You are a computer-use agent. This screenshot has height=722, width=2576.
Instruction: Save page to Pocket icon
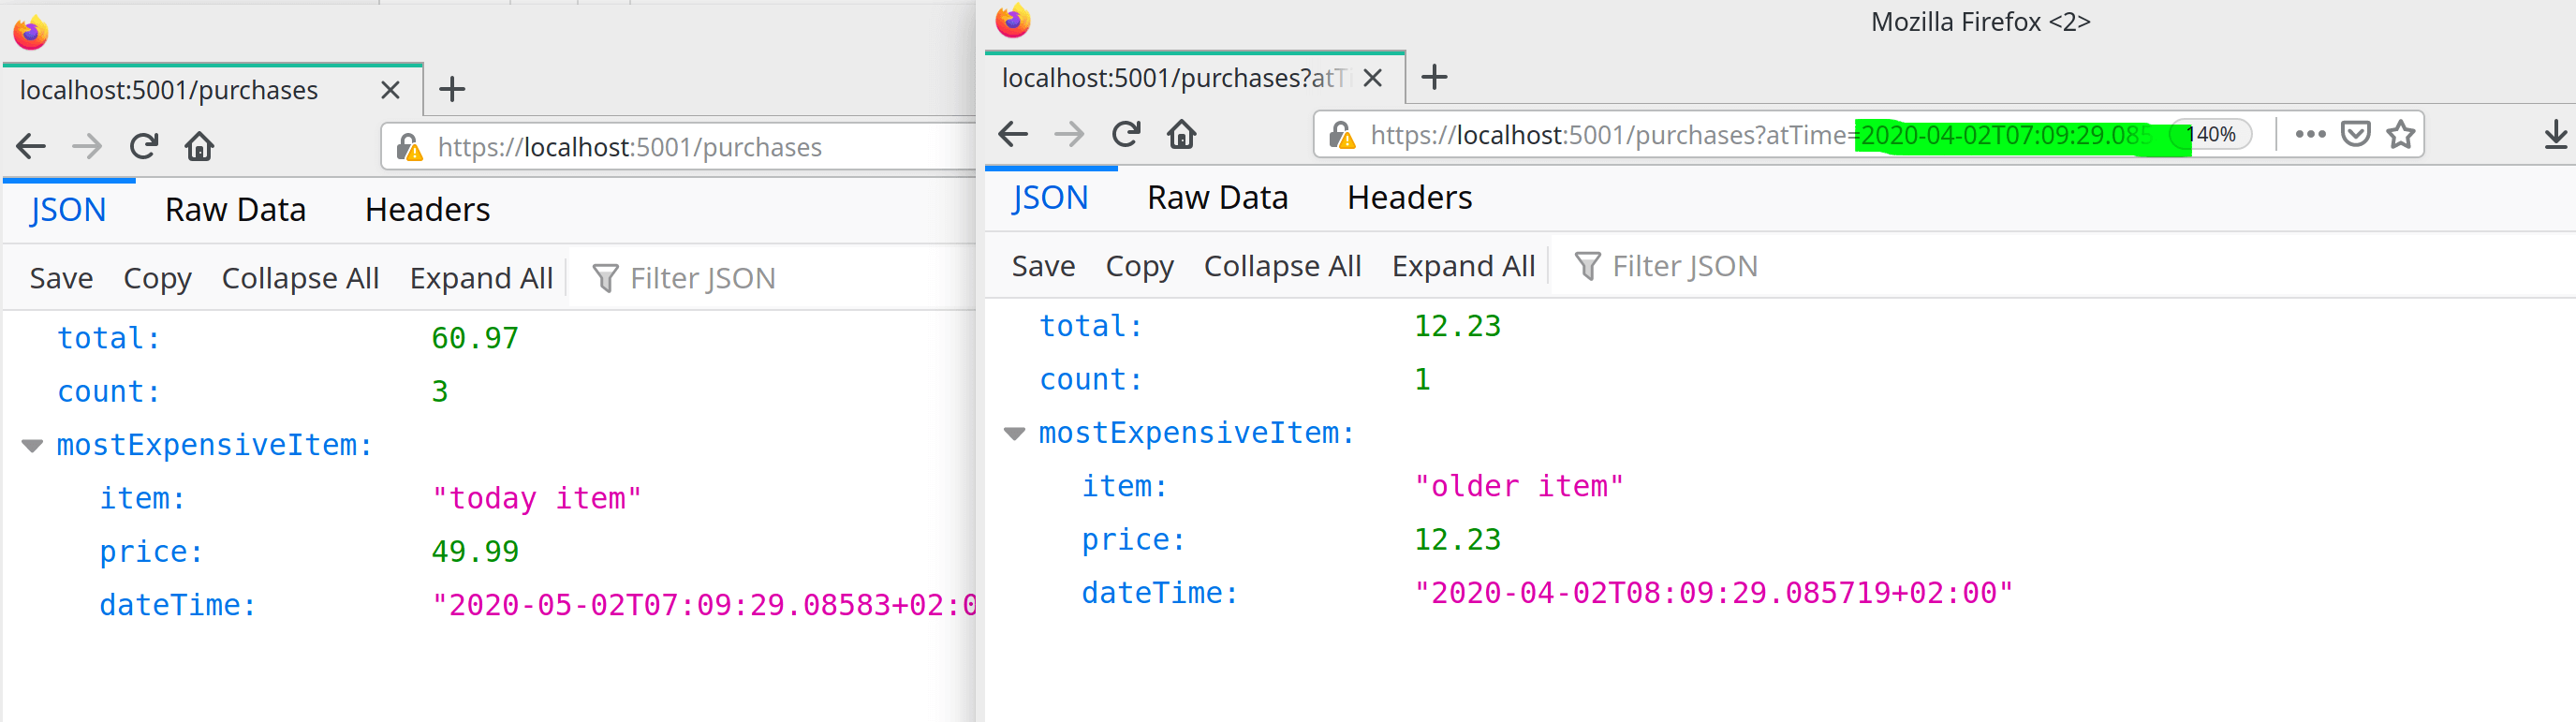(2356, 134)
